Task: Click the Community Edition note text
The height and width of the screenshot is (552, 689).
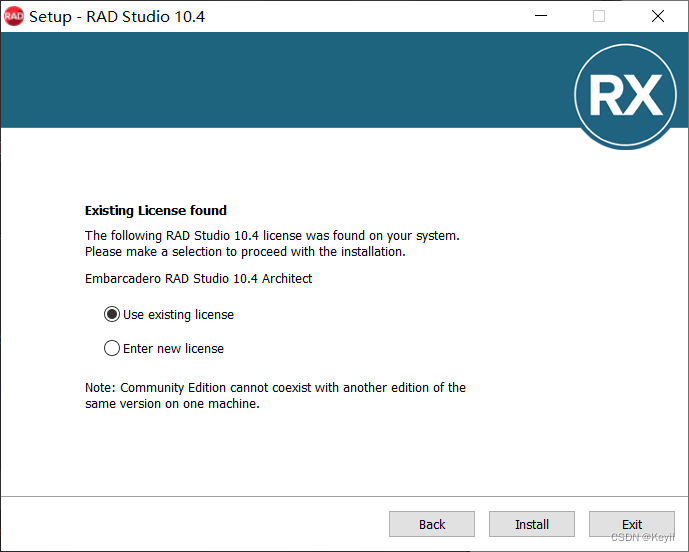Action: [275, 396]
